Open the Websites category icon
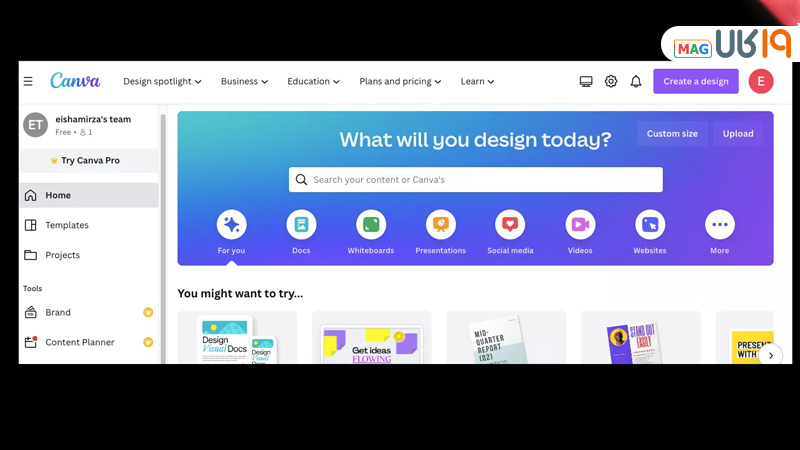 coord(650,224)
